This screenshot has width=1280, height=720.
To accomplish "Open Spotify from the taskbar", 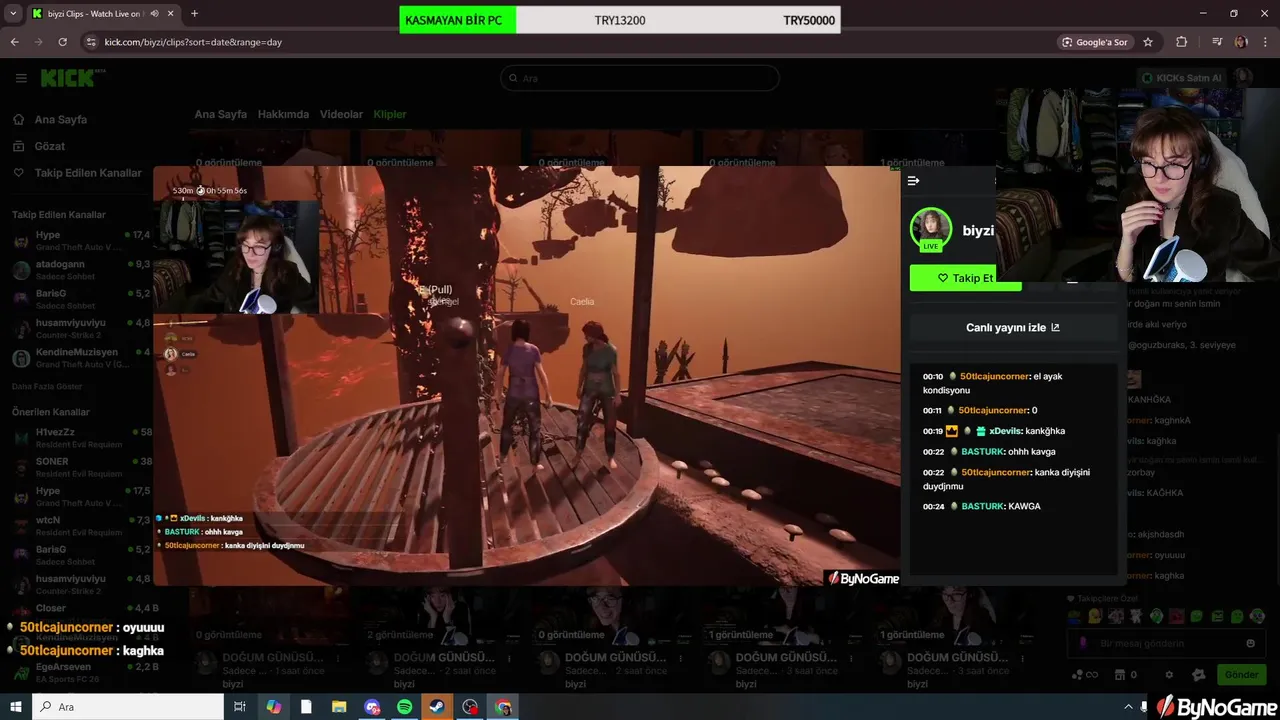I will click(404, 707).
